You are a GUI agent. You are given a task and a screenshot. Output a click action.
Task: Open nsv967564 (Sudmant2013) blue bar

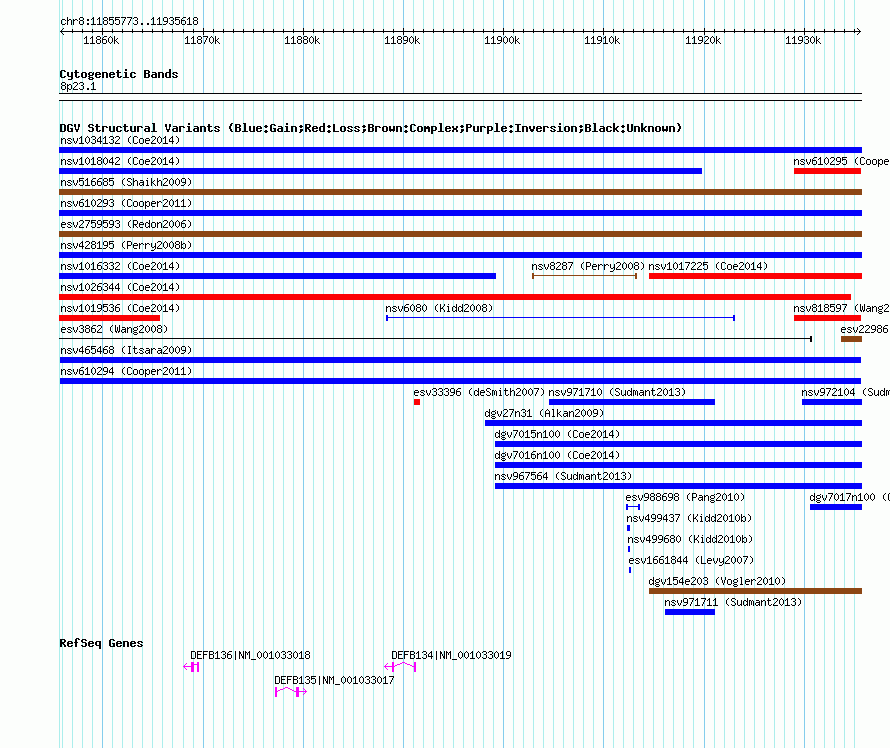pos(678,486)
